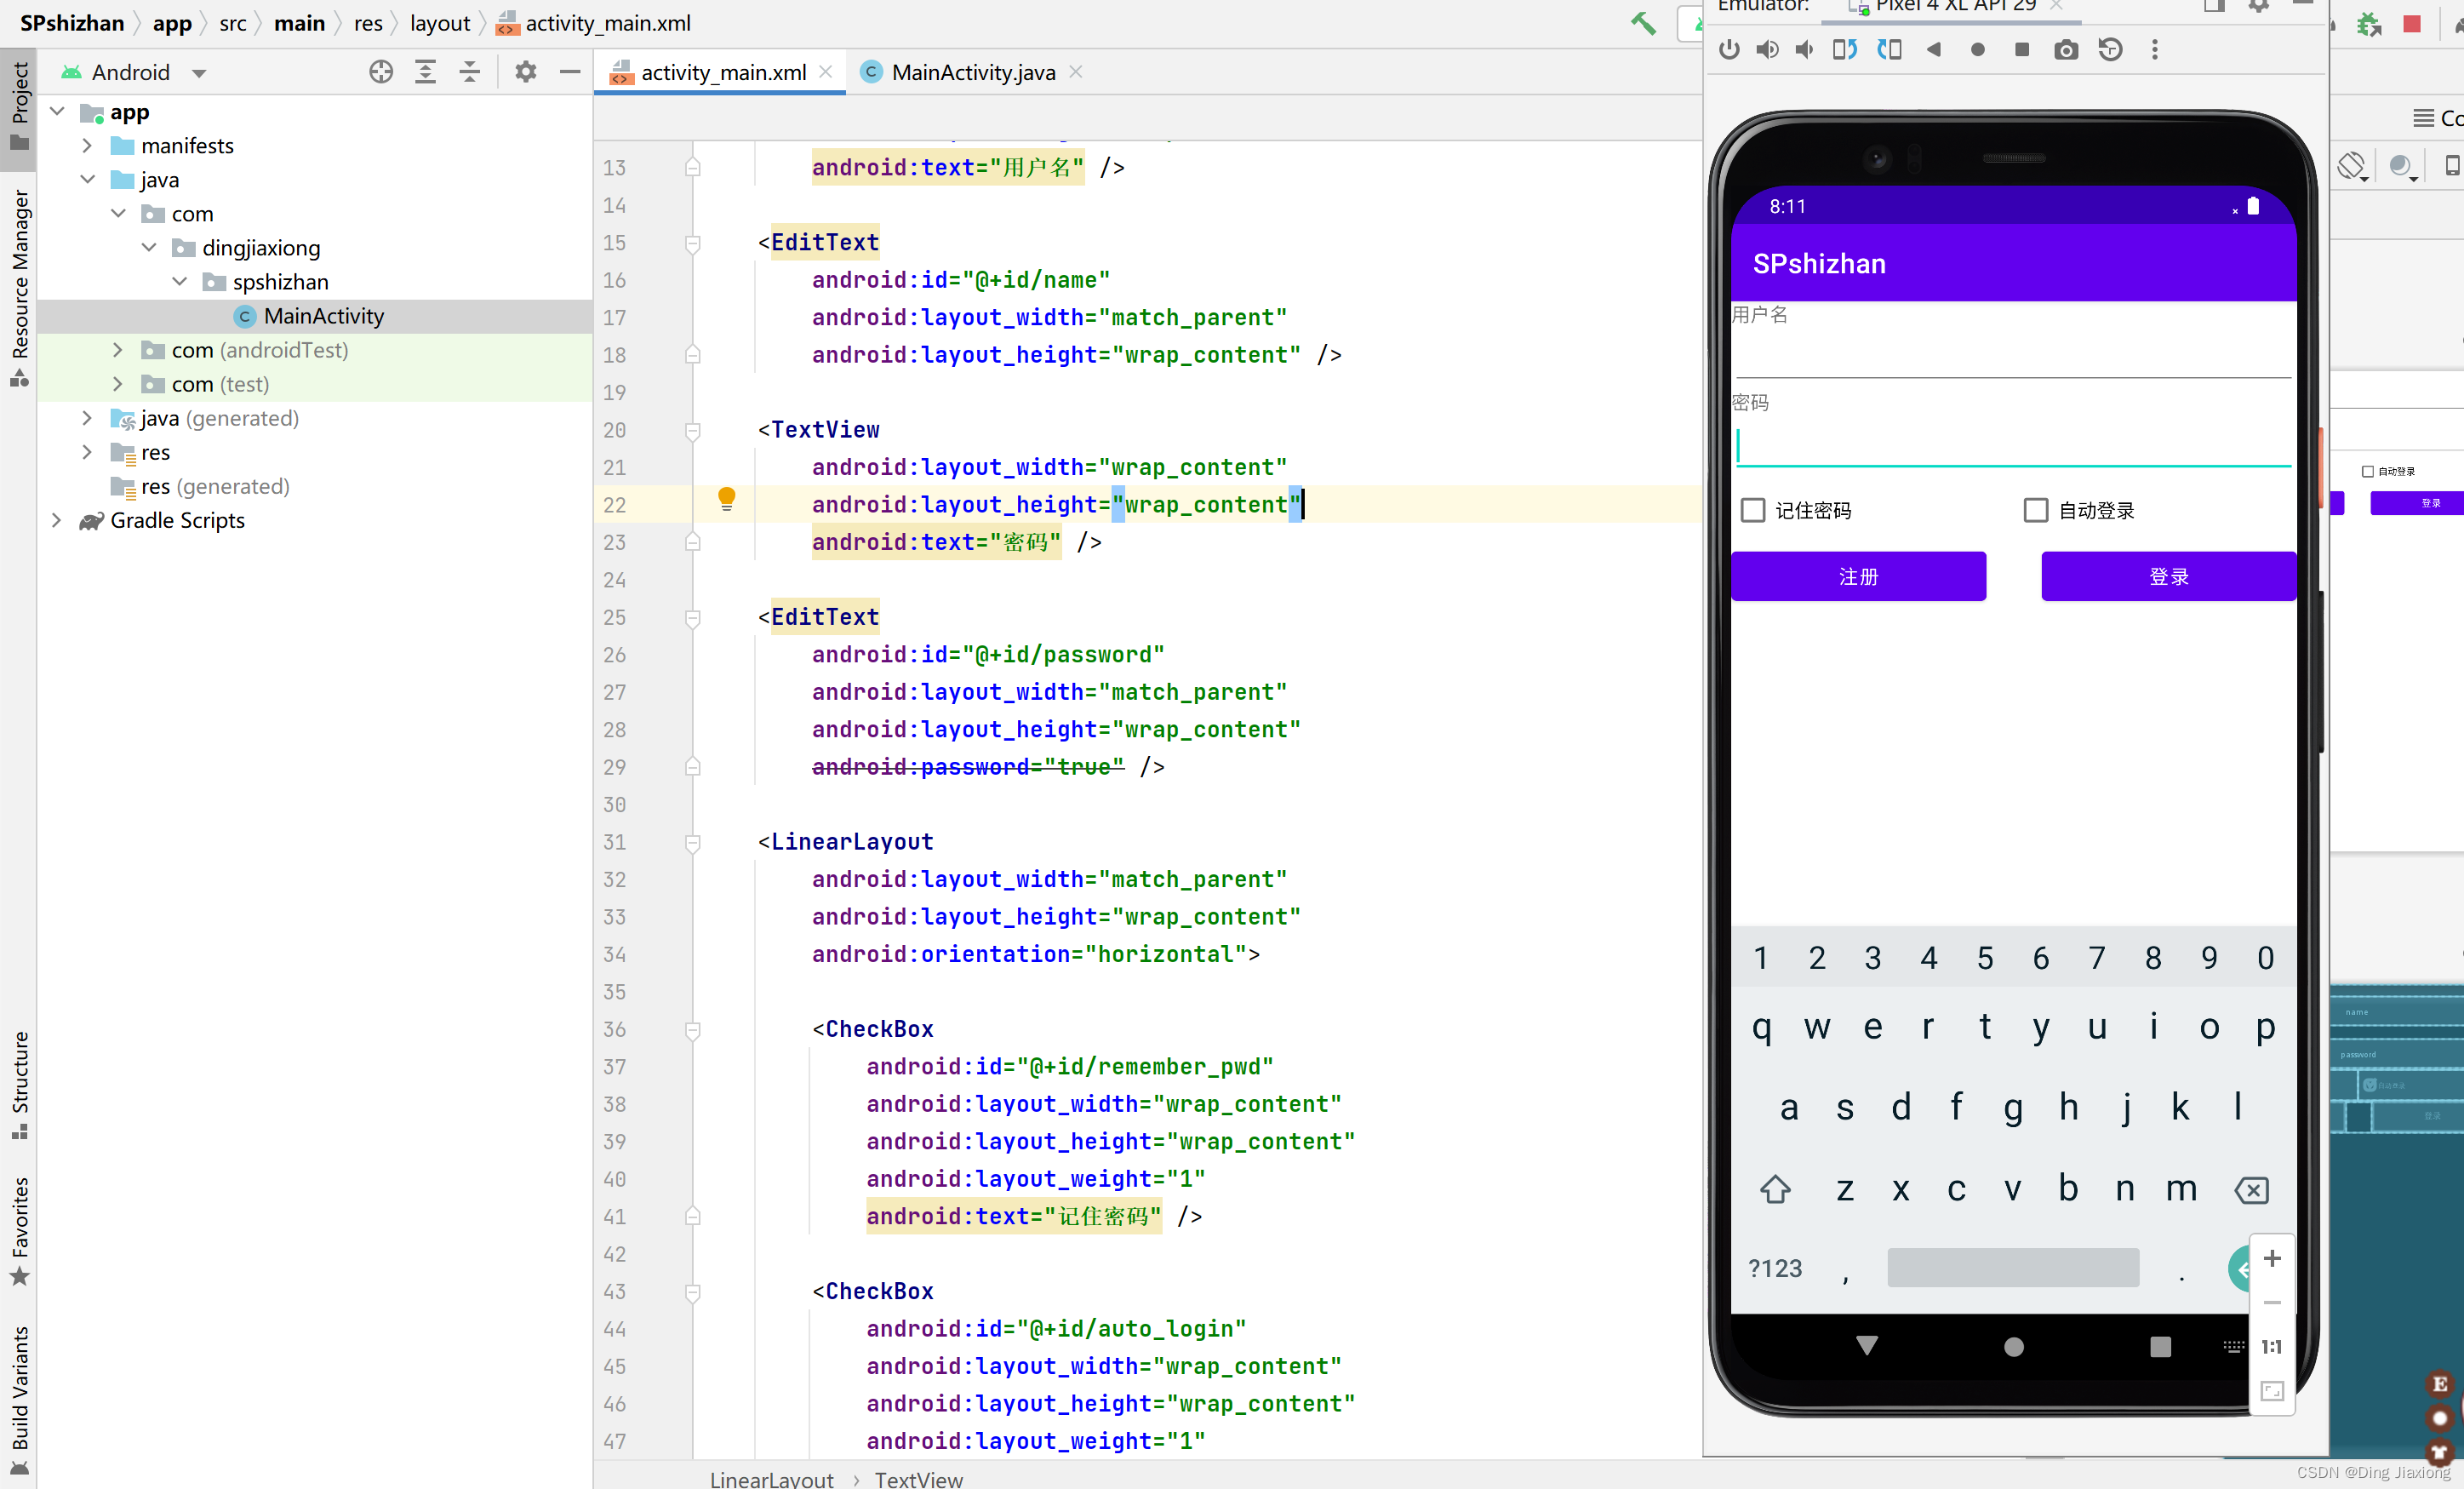Tap the phone navigation recents square

point(2160,1347)
